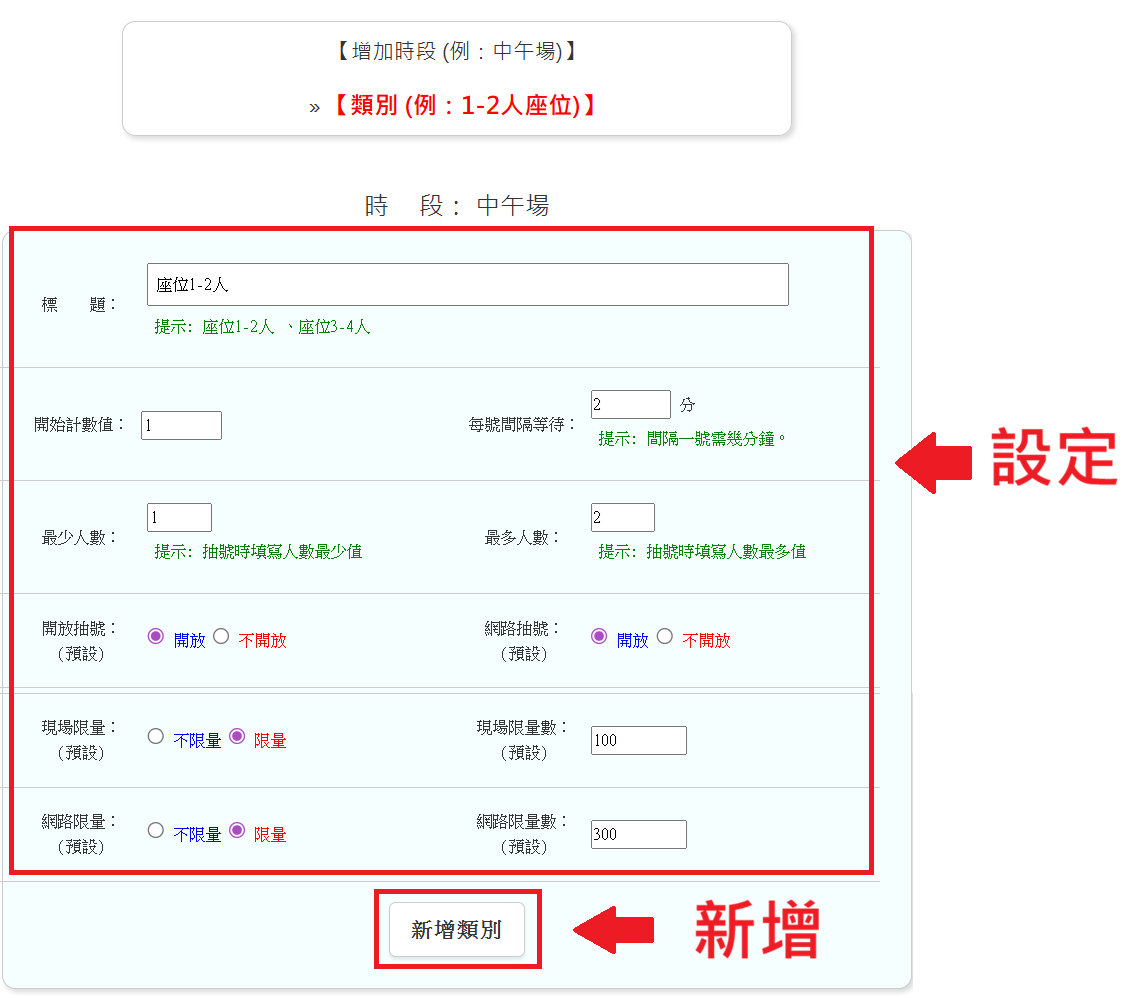Click the 現場限量數 field showing 100
This screenshot has height=998, width=1134.
click(638, 741)
